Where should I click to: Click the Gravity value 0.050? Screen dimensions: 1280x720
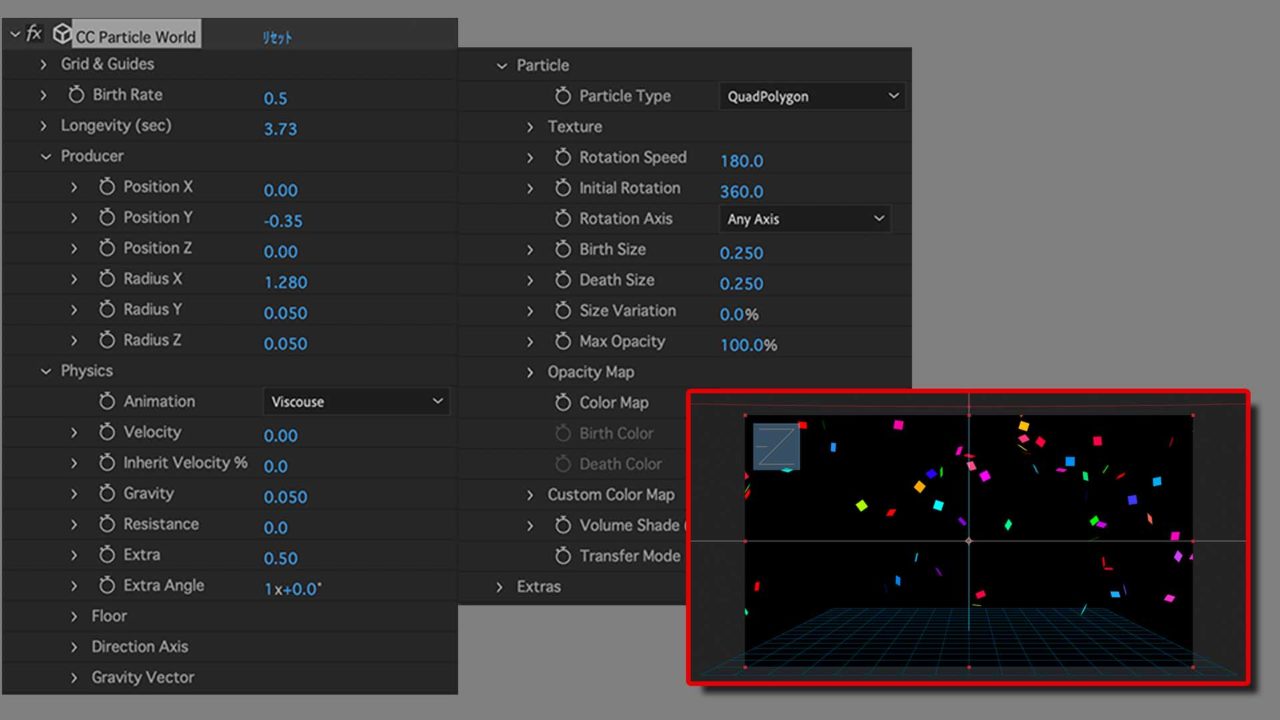coord(285,497)
